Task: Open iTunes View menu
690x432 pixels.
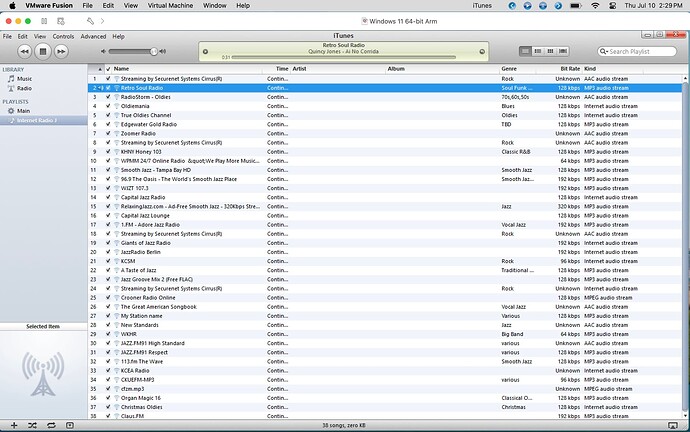Action: 40,37
